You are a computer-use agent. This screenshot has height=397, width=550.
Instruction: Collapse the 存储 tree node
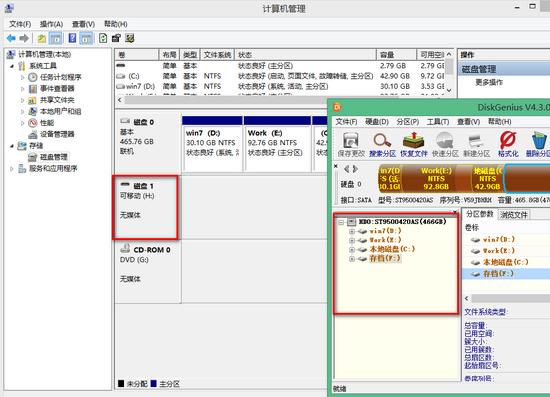click(12, 146)
